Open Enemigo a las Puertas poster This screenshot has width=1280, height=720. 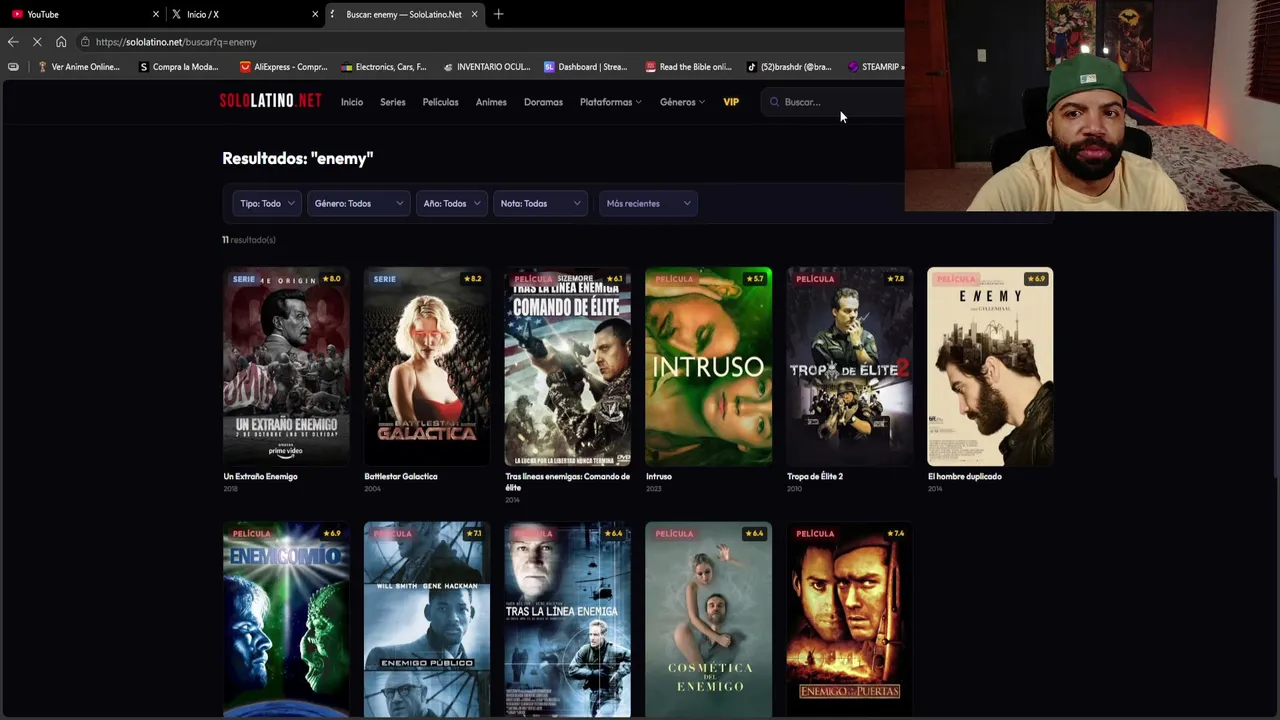coord(850,619)
